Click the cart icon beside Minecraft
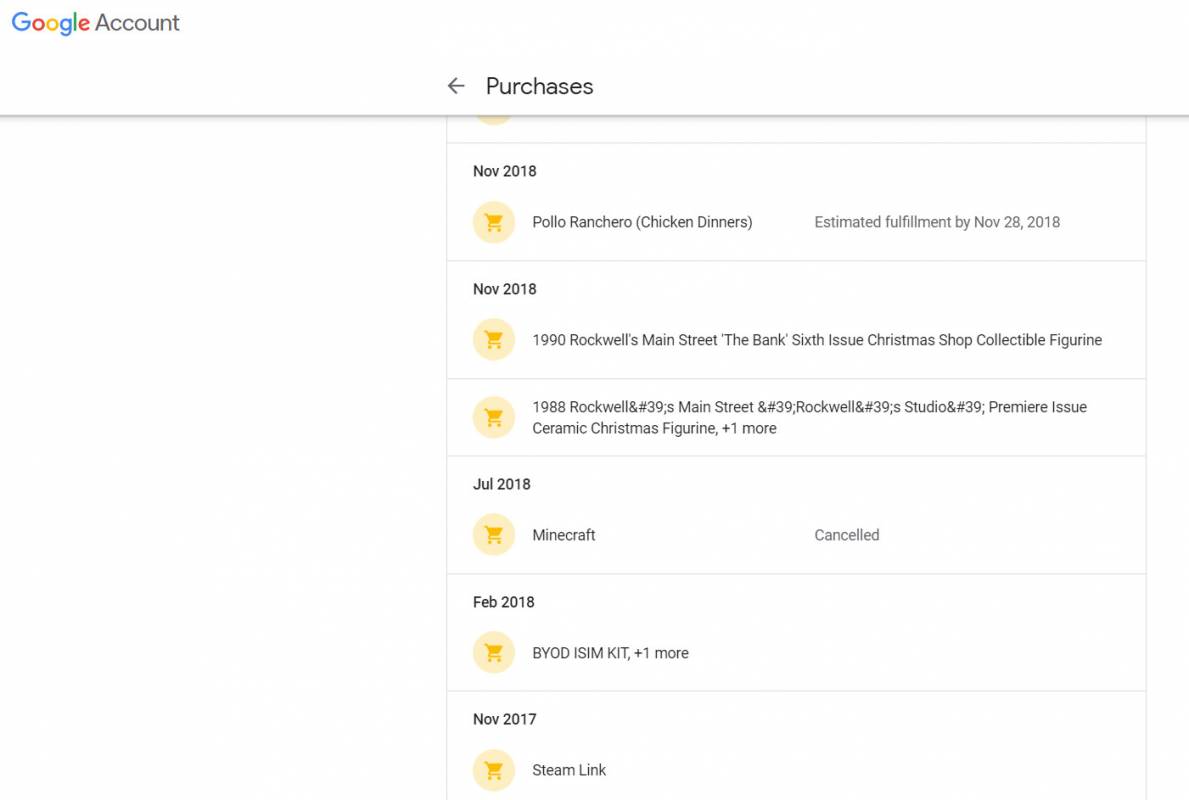The height and width of the screenshot is (800, 1189). 494,535
